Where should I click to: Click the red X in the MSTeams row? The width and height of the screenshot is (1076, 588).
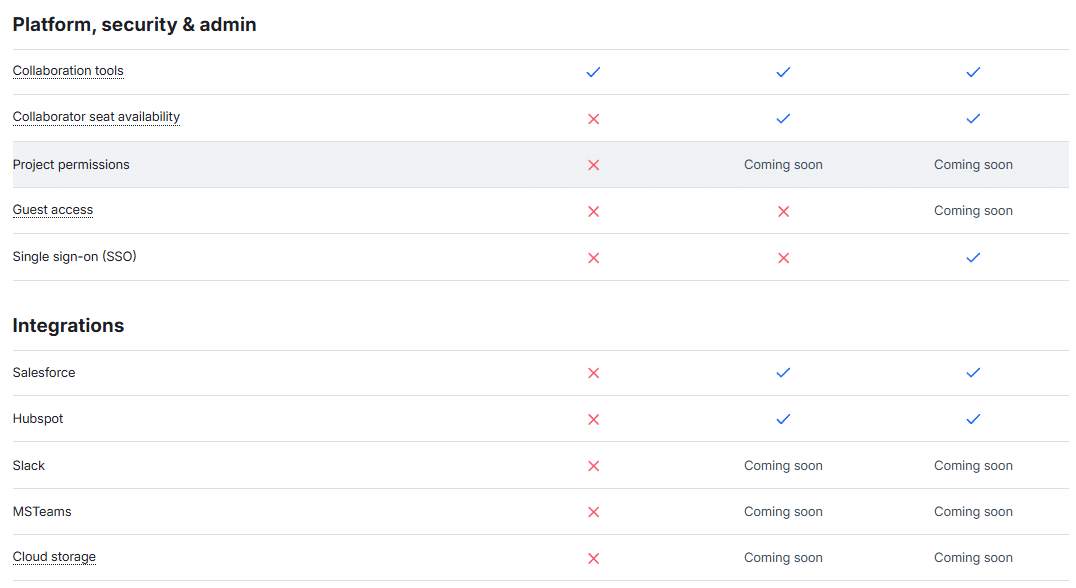[x=593, y=512]
